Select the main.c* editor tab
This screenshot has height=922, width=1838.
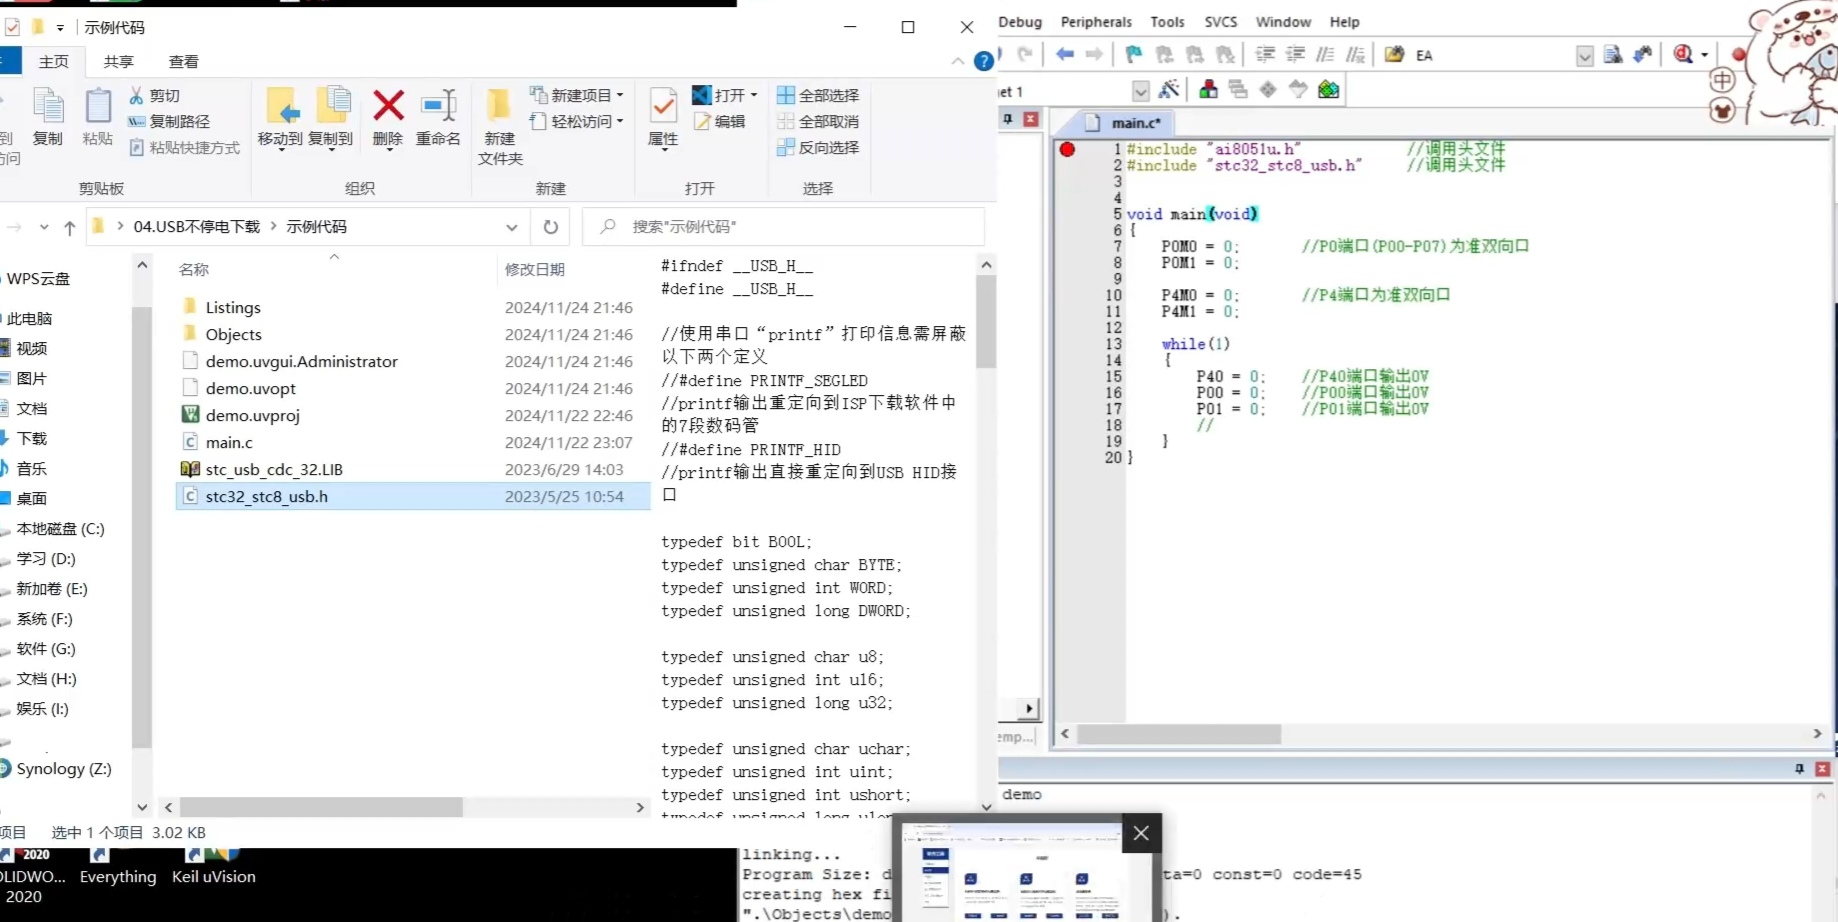pyautogui.click(x=1124, y=123)
